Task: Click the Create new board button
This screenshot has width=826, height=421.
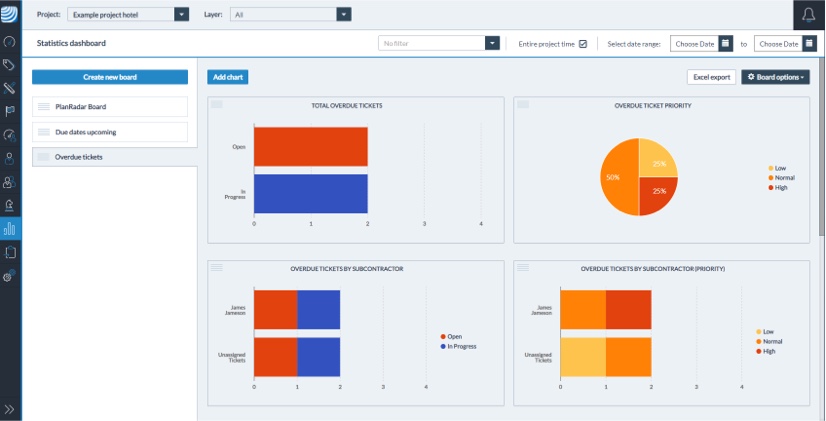Action: point(110,77)
